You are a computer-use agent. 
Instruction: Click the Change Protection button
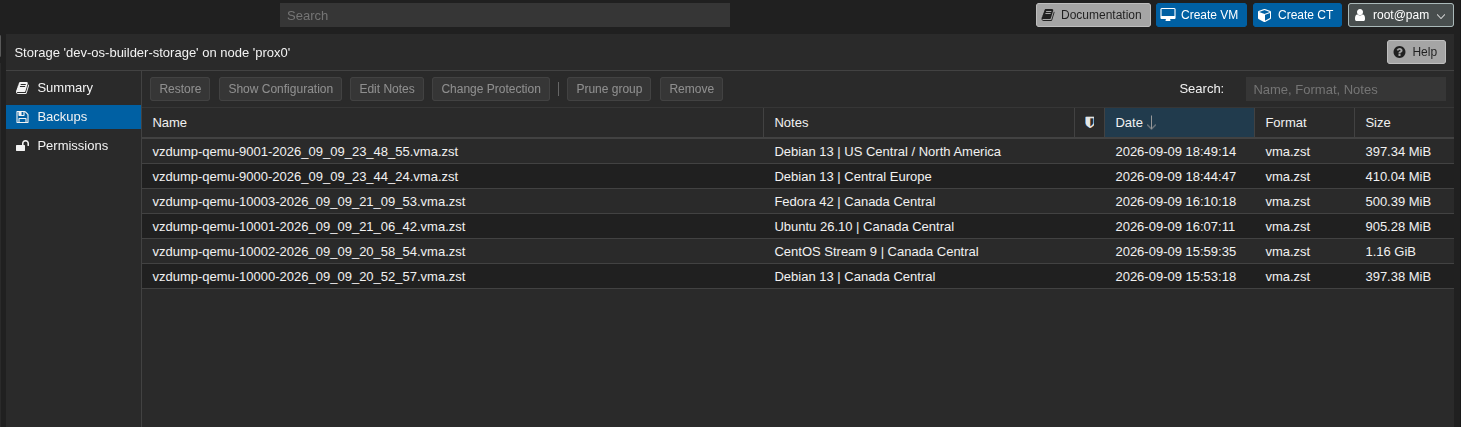pyautogui.click(x=491, y=89)
